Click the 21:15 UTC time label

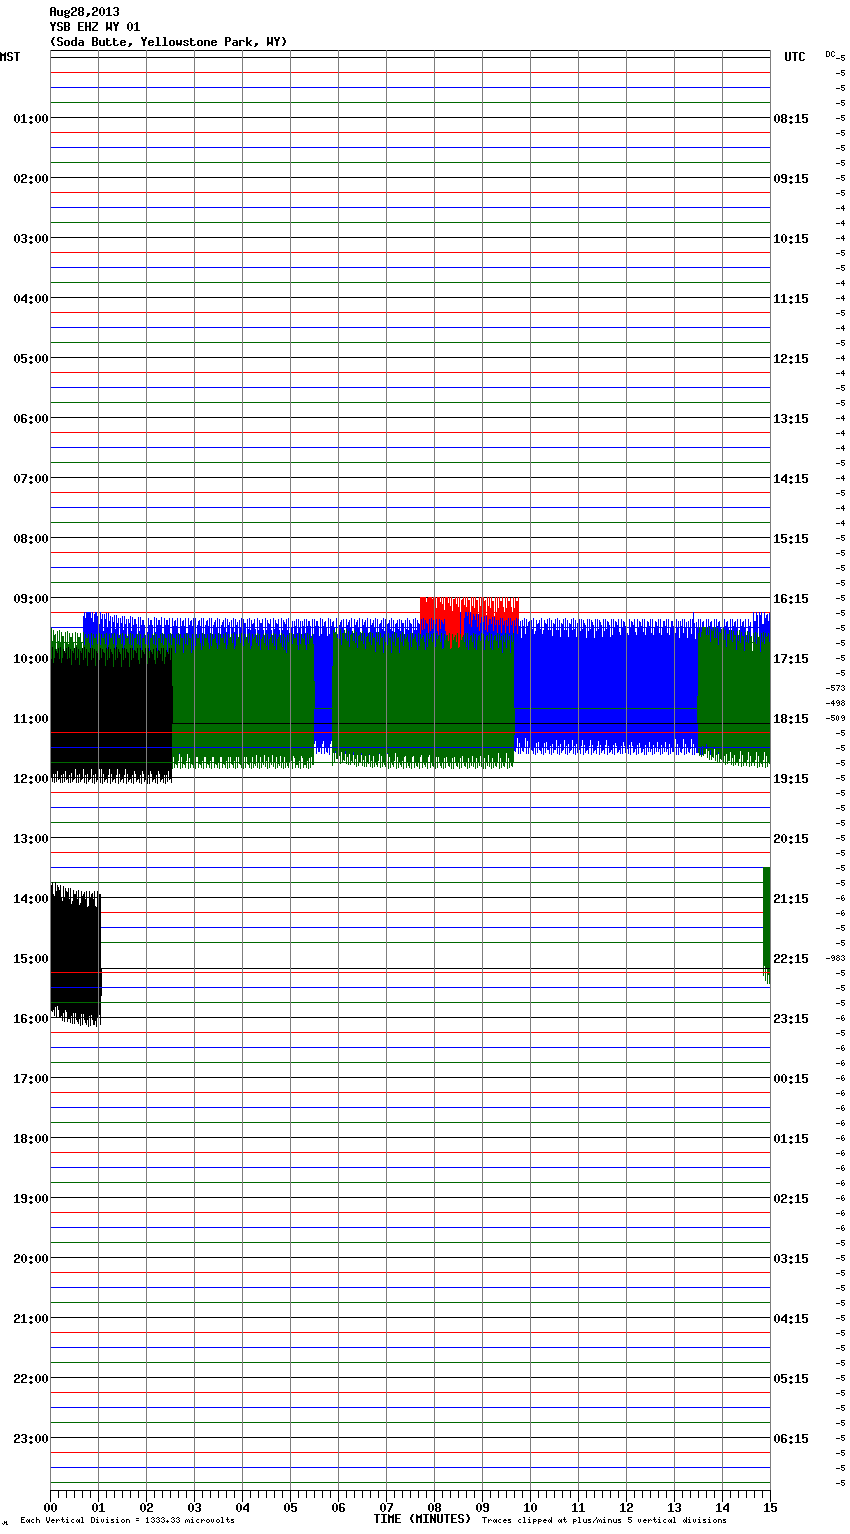(x=791, y=899)
